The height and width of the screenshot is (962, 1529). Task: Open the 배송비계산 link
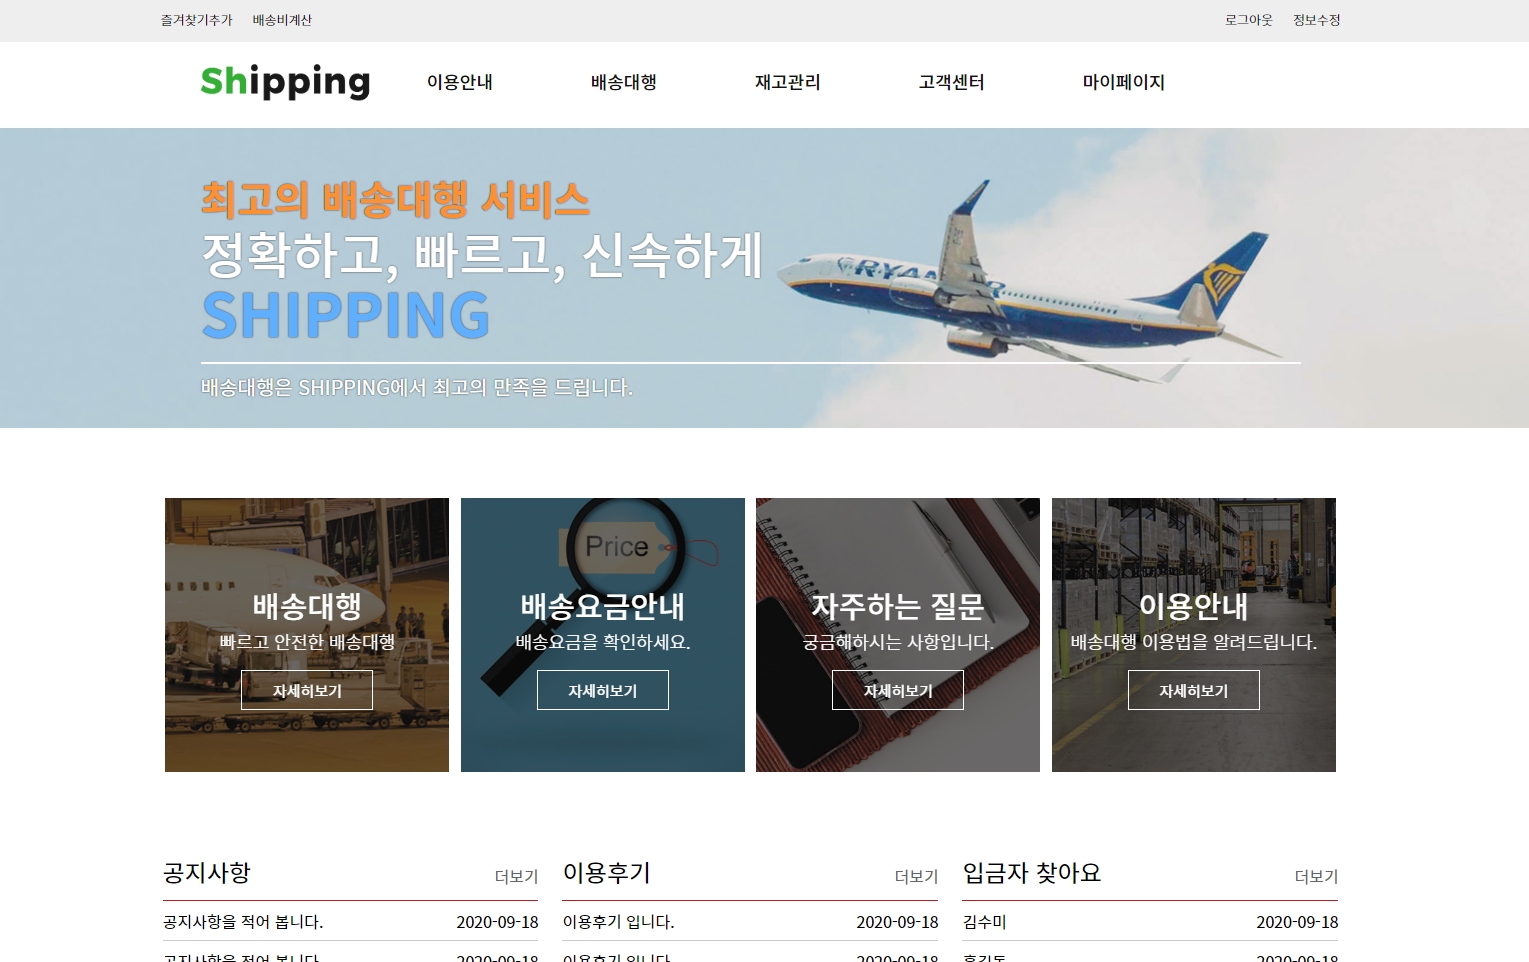282,20
